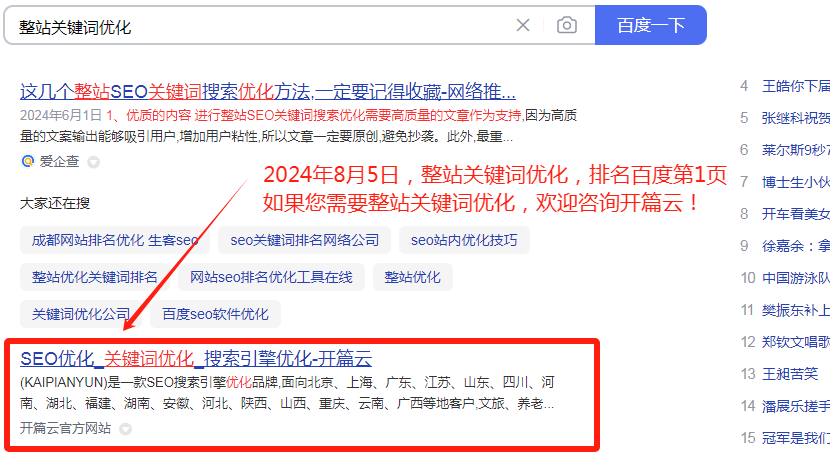Select related search 成都网站排名优化 生客seo

pos(115,240)
